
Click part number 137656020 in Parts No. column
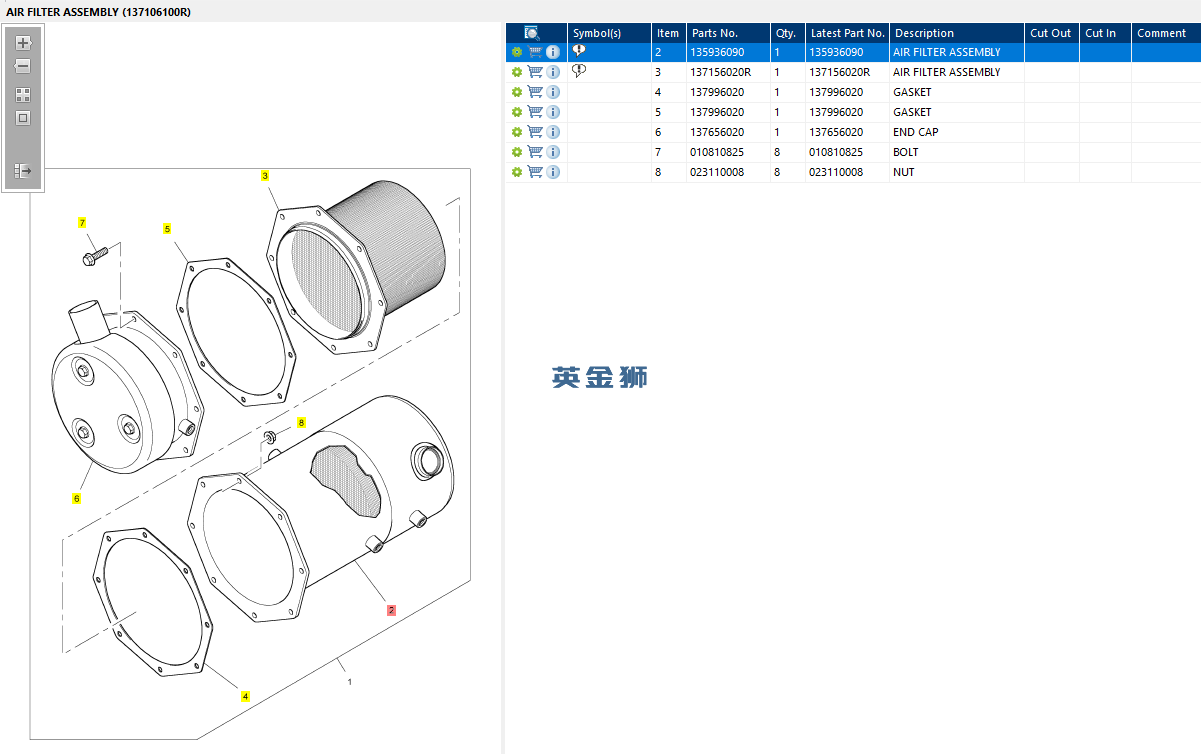click(x=717, y=132)
